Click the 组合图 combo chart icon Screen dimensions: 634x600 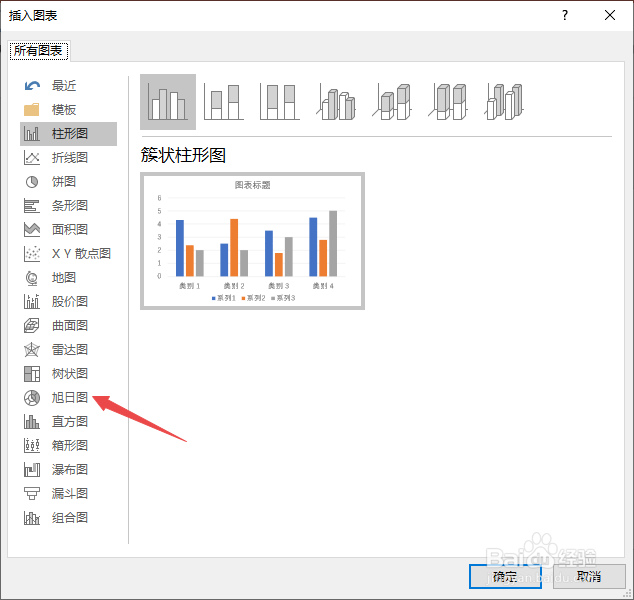click(x=32, y=518)
